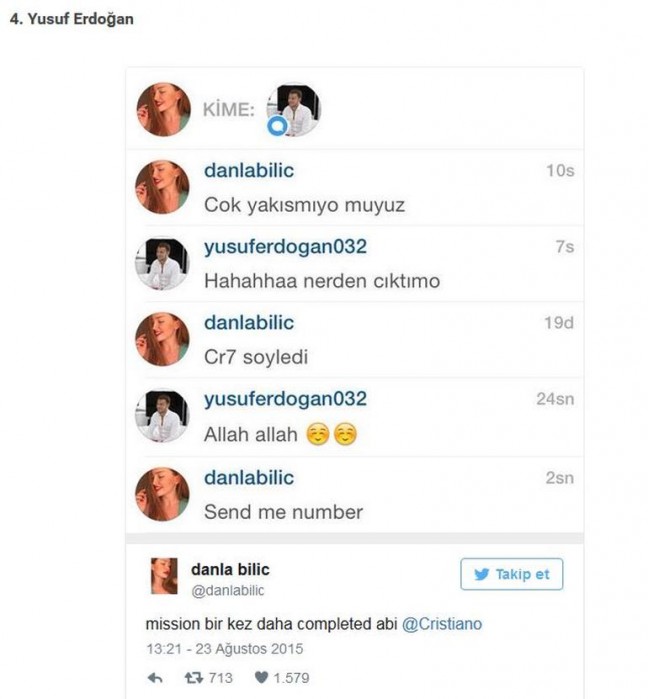Viewport: 648px width, 699px height.
Task: Click the heart like icon next to 1.579
Action: point(261,678)
